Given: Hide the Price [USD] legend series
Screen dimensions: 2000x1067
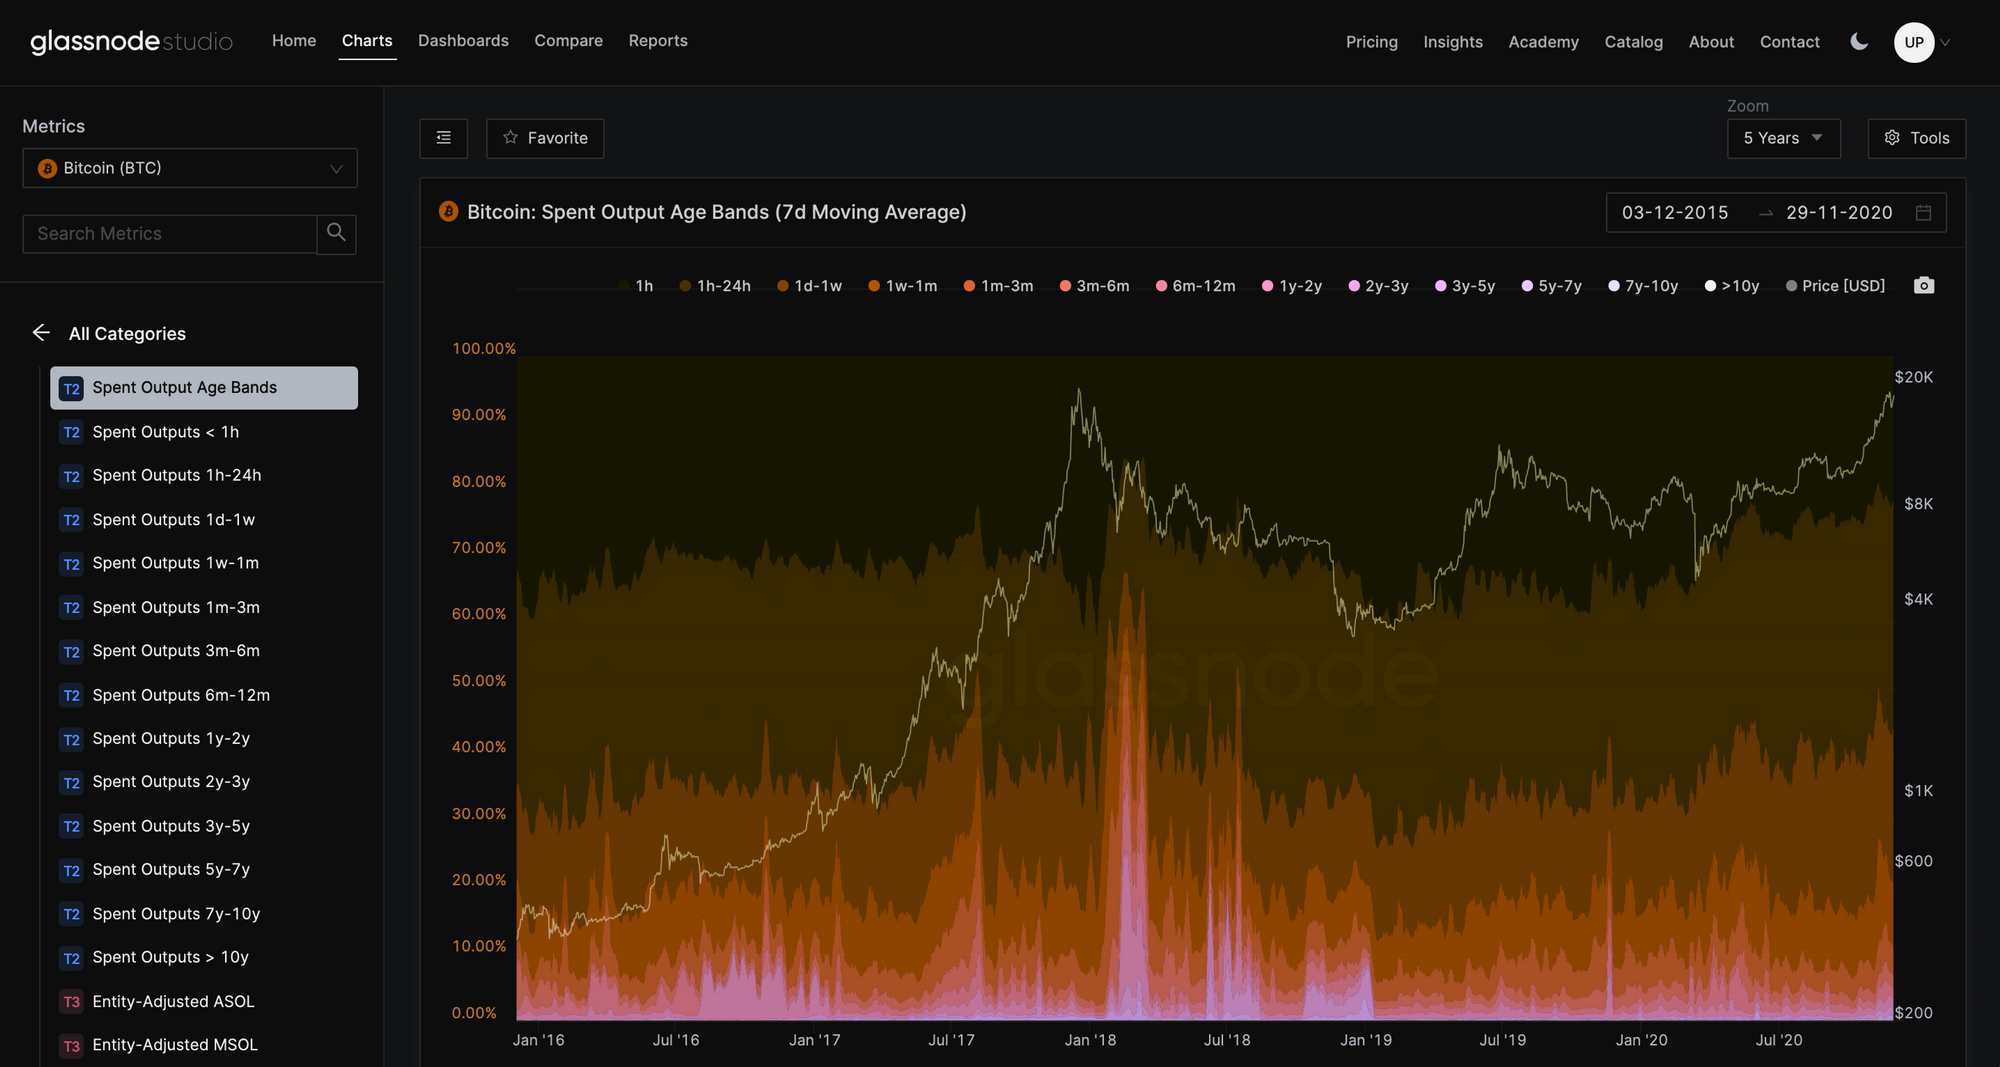Looking at the screenshot, I should (x=1835, y=286).
